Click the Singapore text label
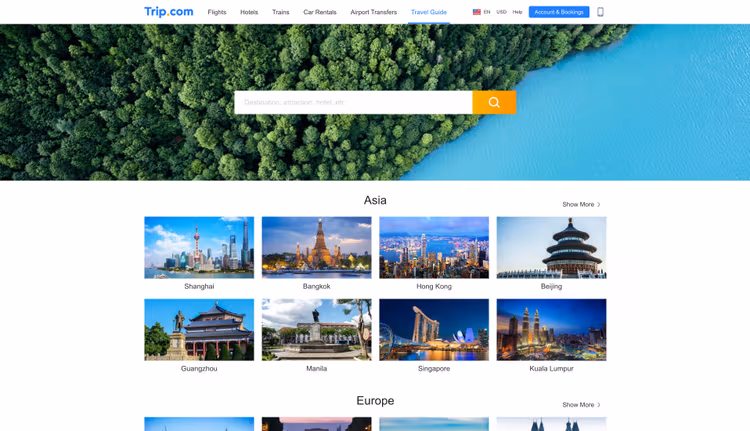This screenshot has width=750, height=431. (x=434, y=369)
